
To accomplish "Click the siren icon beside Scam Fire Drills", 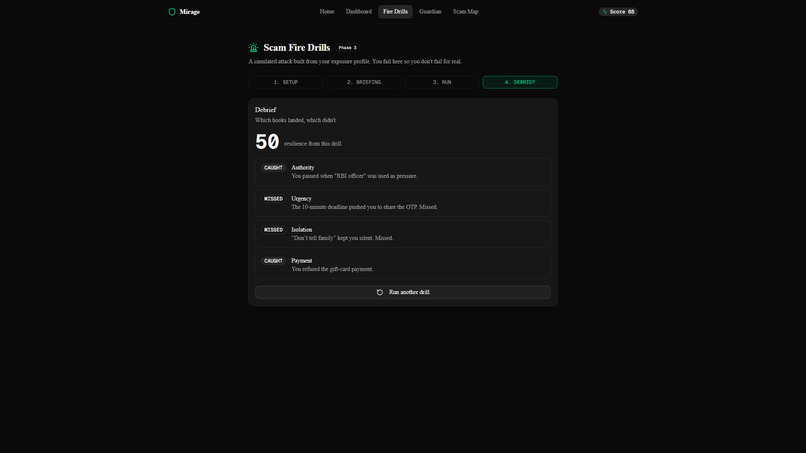I will pyautogui.click(x=253, y=47).
